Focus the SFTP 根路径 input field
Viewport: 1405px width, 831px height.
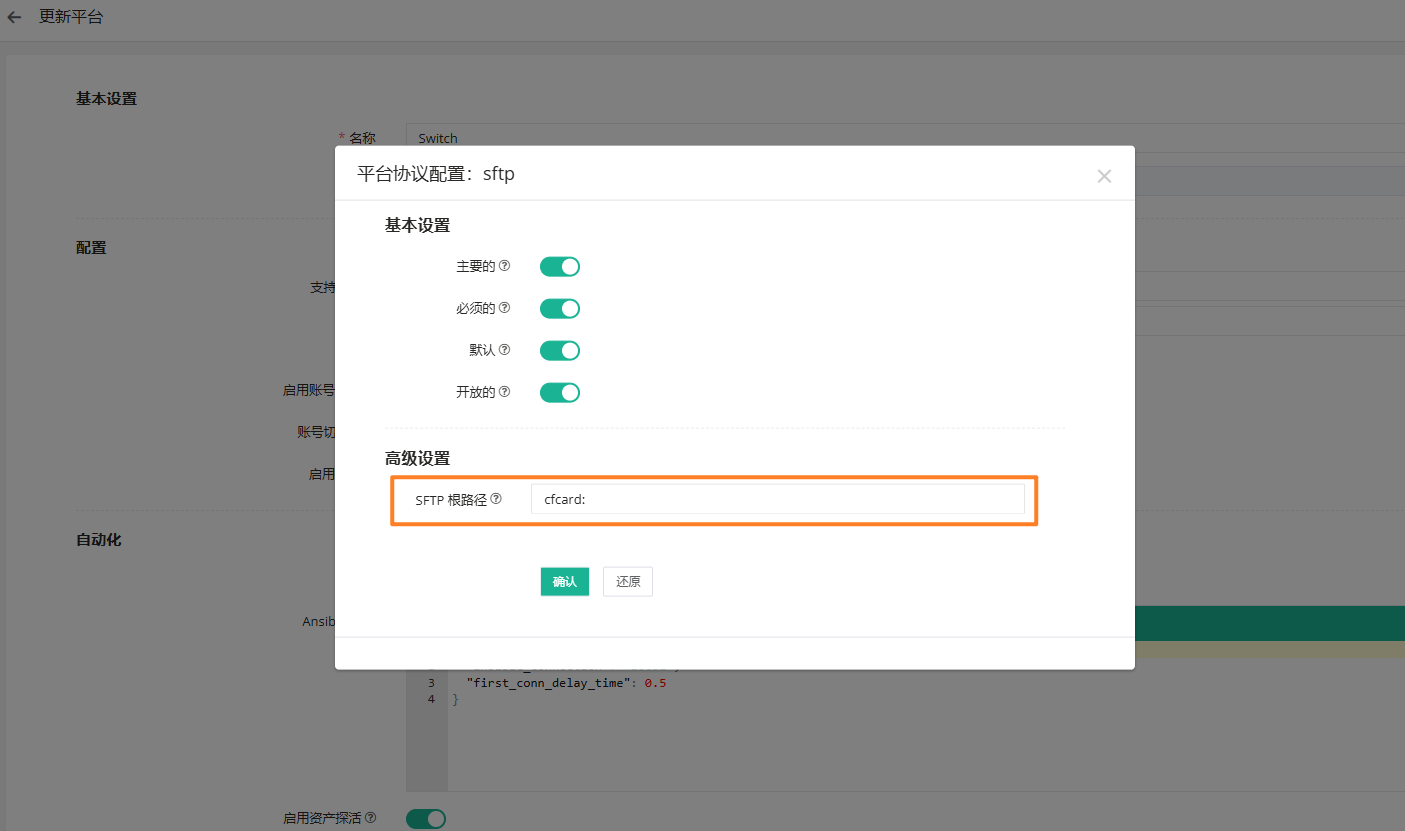click(778, 499)
